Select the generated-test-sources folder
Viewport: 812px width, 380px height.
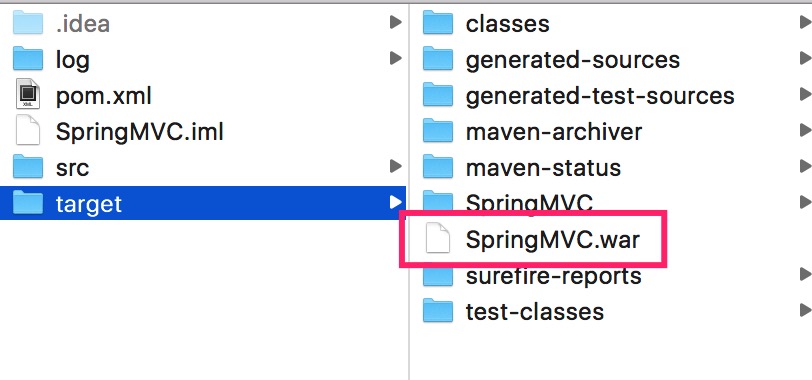600,96
